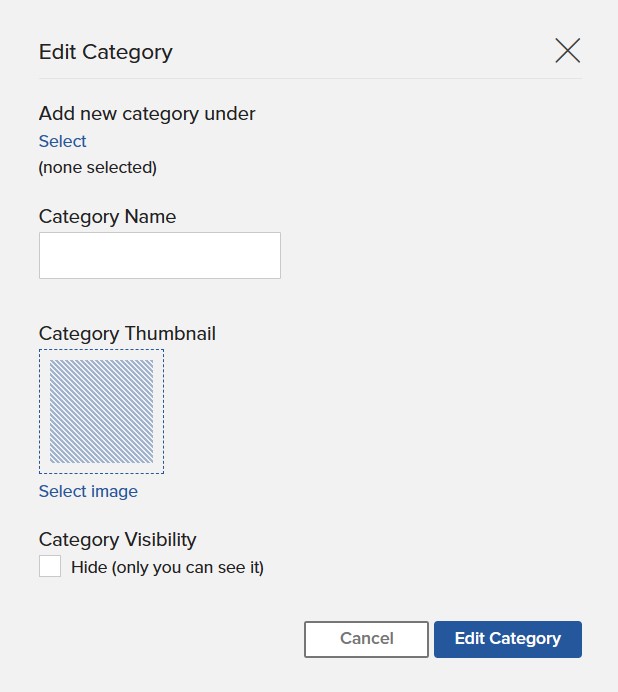
Task: Click the Edit Category dialog title
Action: point(106,52)
